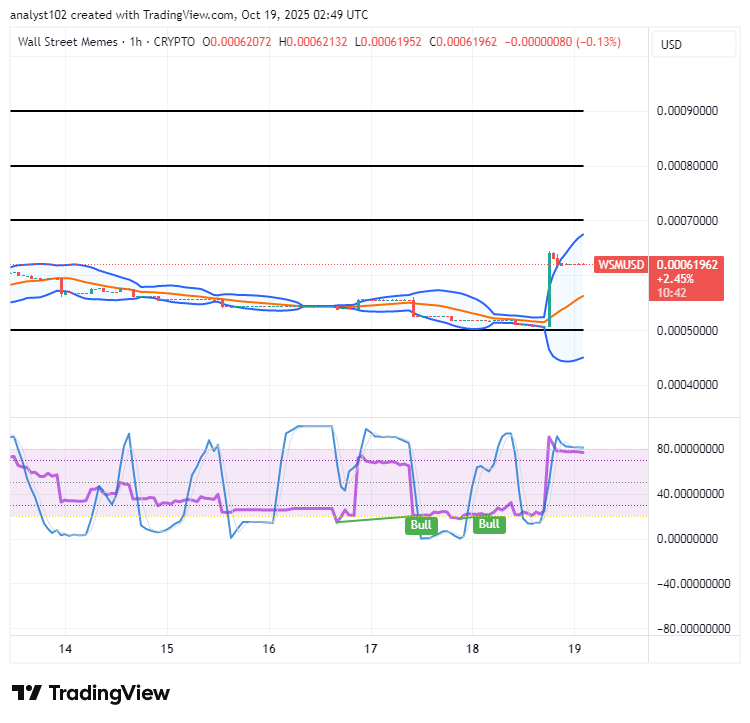Click the horizontal line at 0.00090000
Viewport: 750px width, 723px height.
[x=297, y=111]
